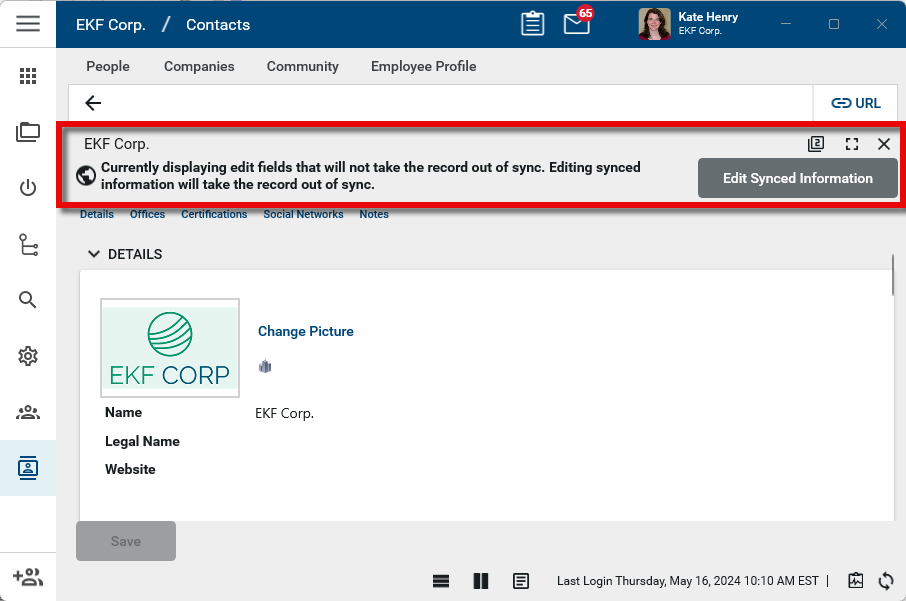Switch to the two-column layout view

pyautogui.click(x=481, y=581)
